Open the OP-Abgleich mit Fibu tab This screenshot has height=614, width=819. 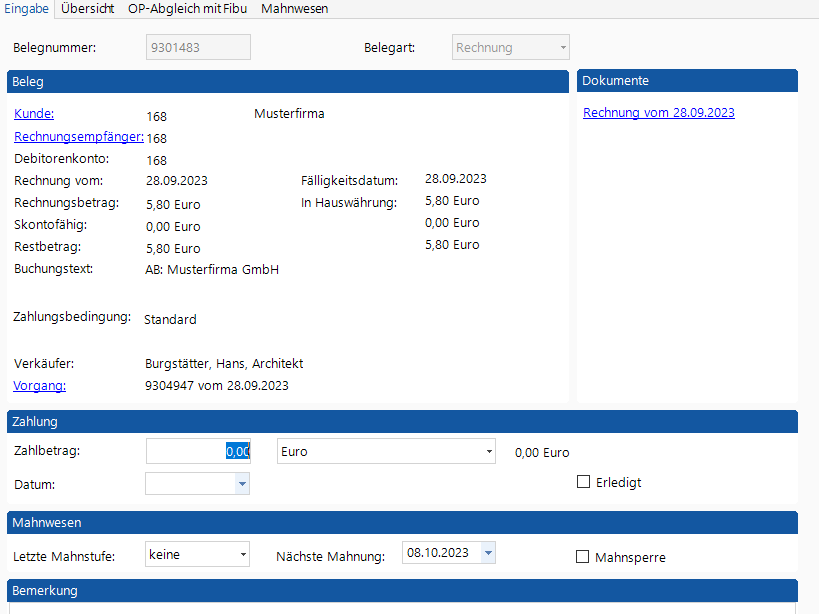click(x=187, y=8)
